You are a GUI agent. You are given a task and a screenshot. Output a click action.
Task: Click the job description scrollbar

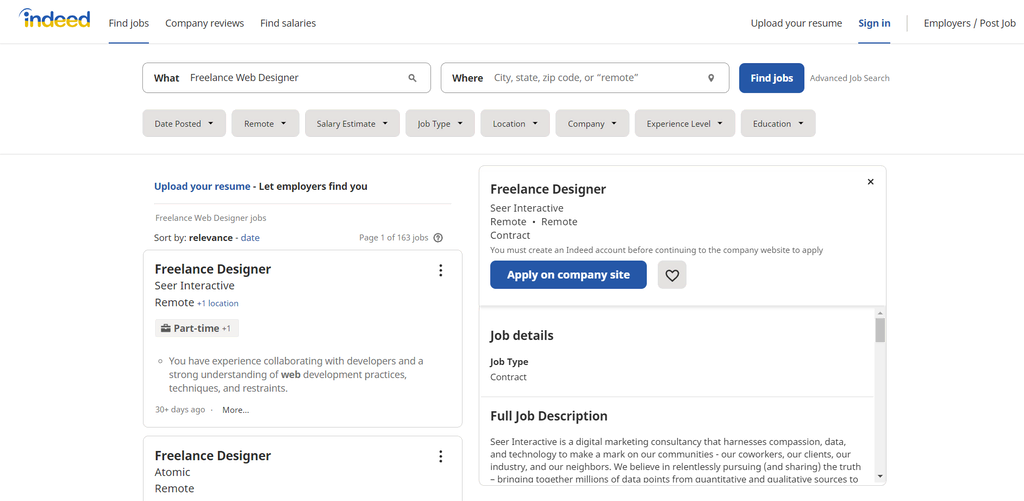pyautogui.click(x=880, y=331)
